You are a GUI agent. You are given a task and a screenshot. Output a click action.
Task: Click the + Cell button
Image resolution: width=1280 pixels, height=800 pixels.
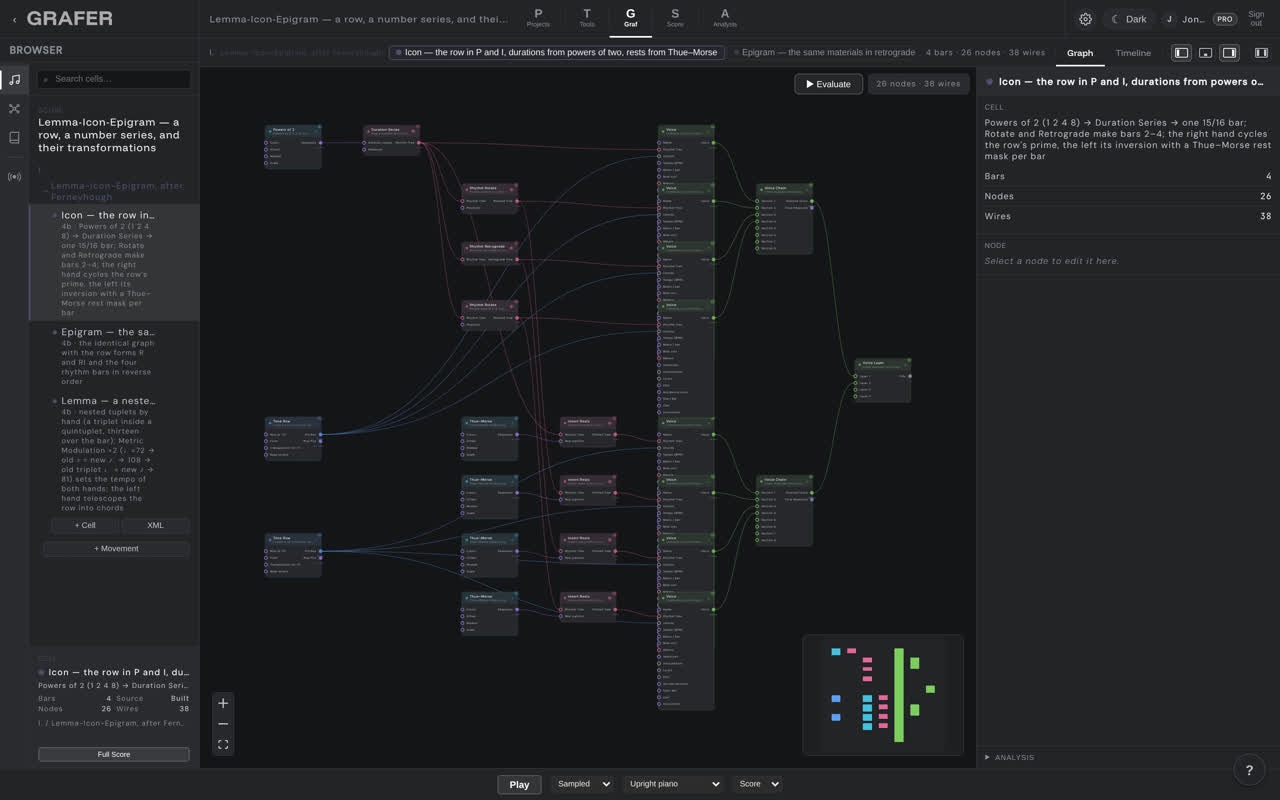click(85, 525)
